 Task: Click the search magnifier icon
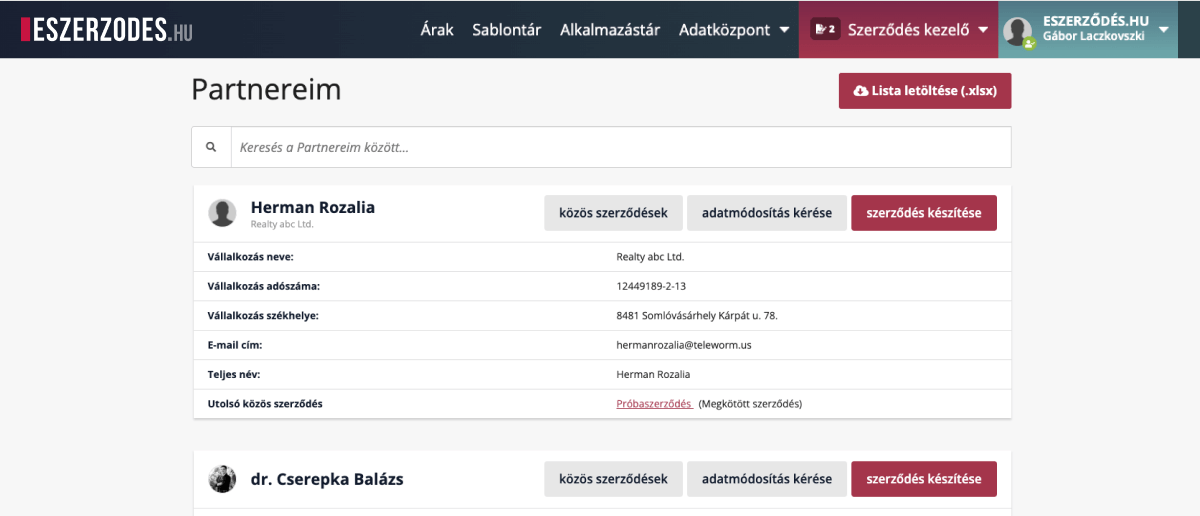click(211, 147)
